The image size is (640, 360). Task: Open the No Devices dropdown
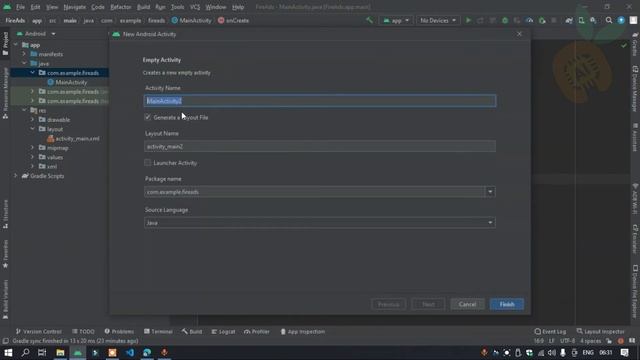438,20
